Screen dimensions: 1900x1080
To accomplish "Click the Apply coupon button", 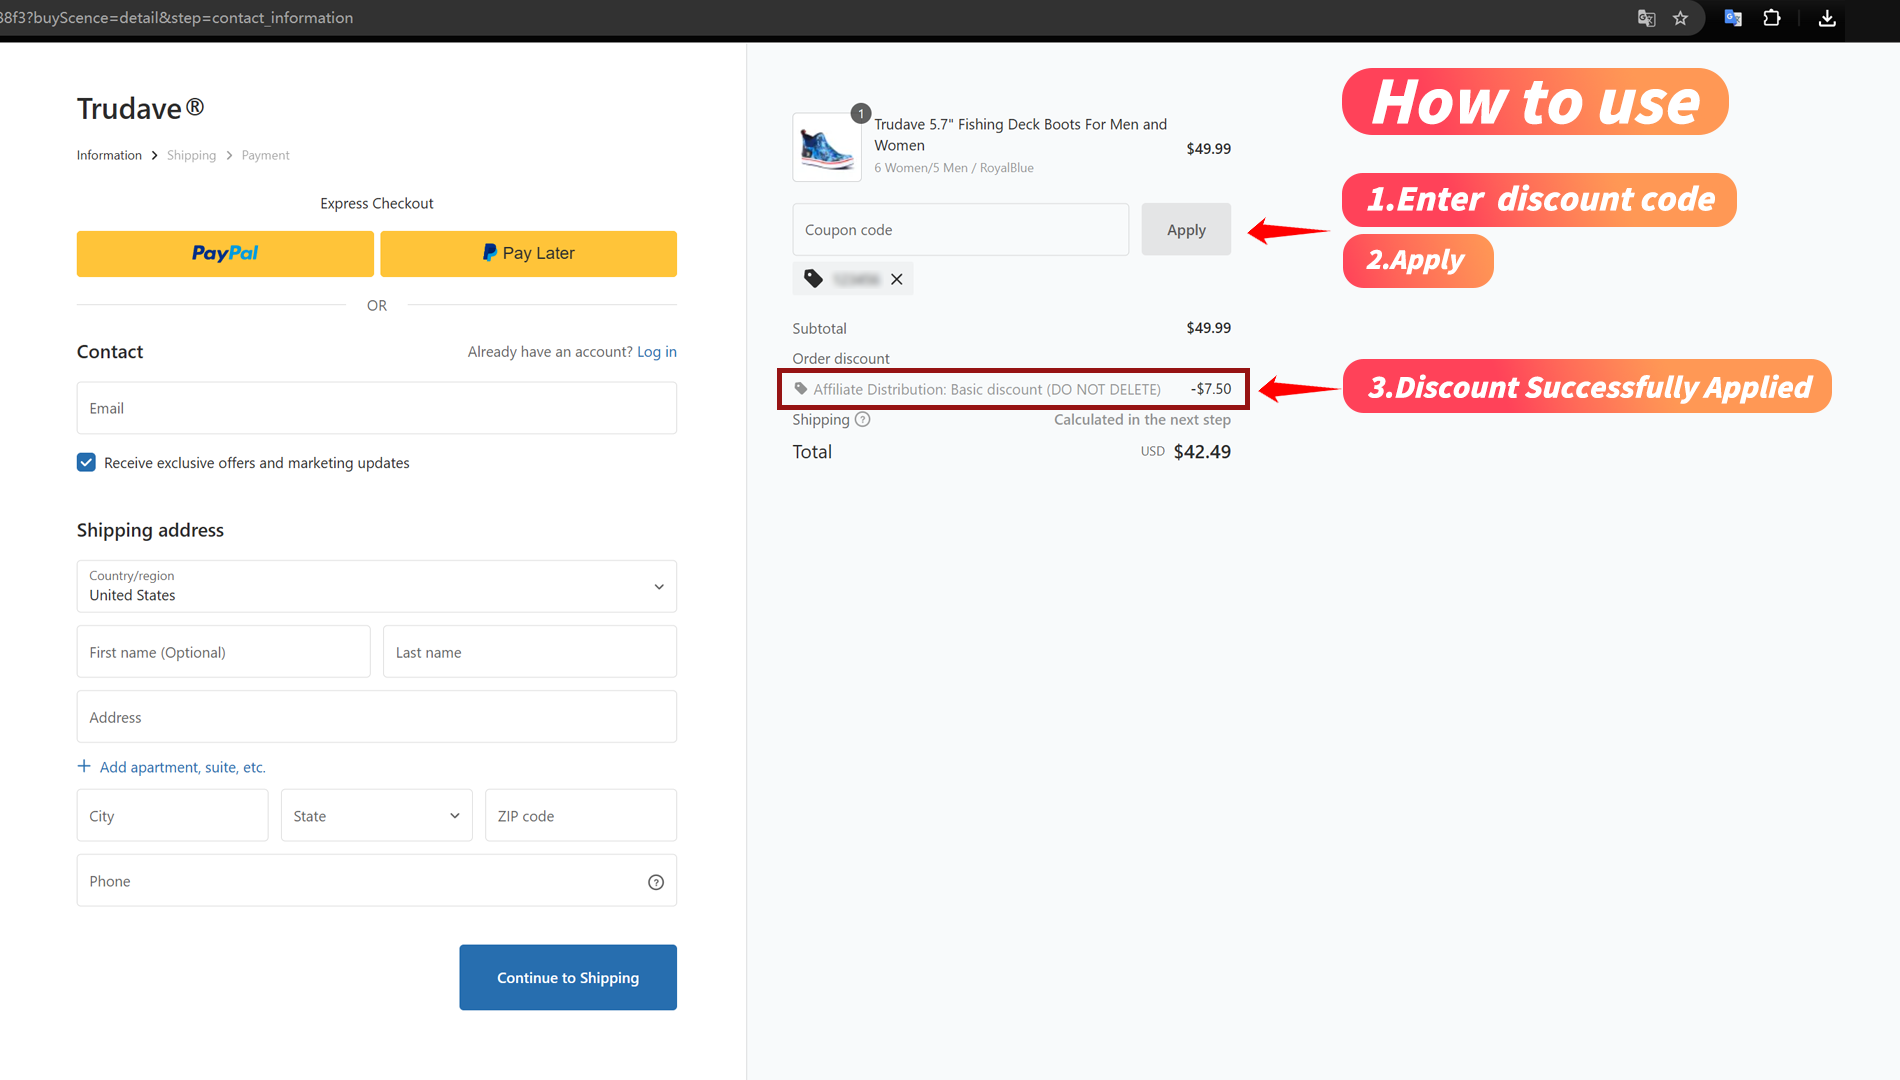I will pos(1186,230).
